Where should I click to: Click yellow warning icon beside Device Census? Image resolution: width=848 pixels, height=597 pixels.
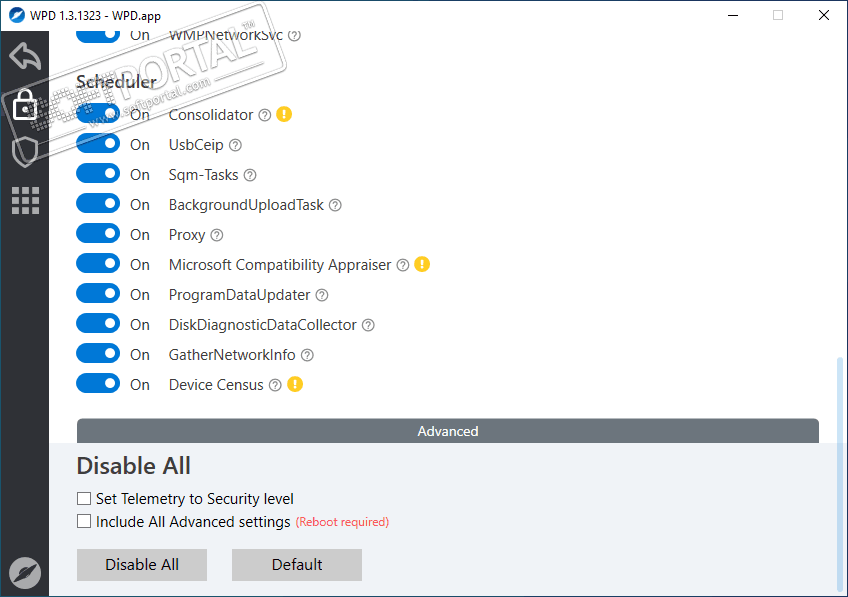coord(295,385)
